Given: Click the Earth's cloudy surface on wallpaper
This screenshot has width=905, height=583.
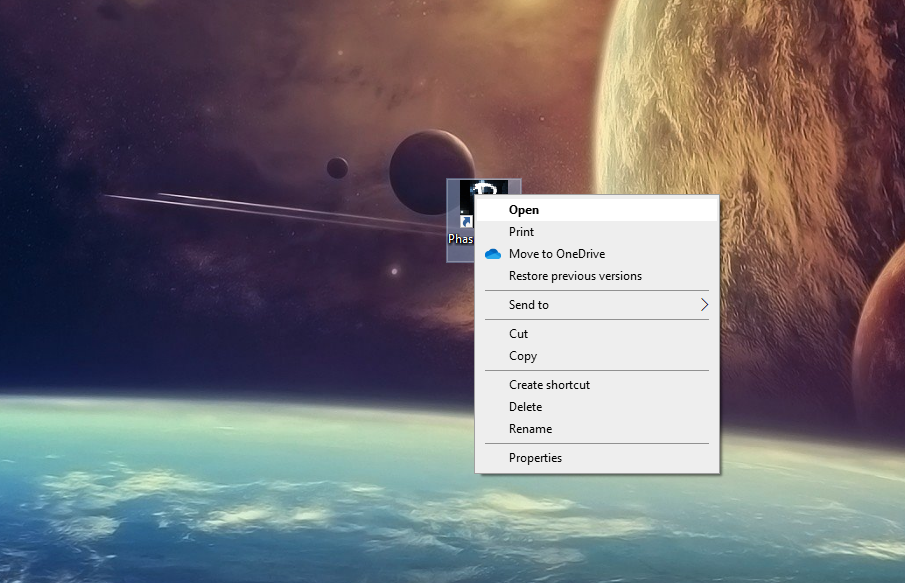Looking at the screenshot, I should (x=200, y=490).
